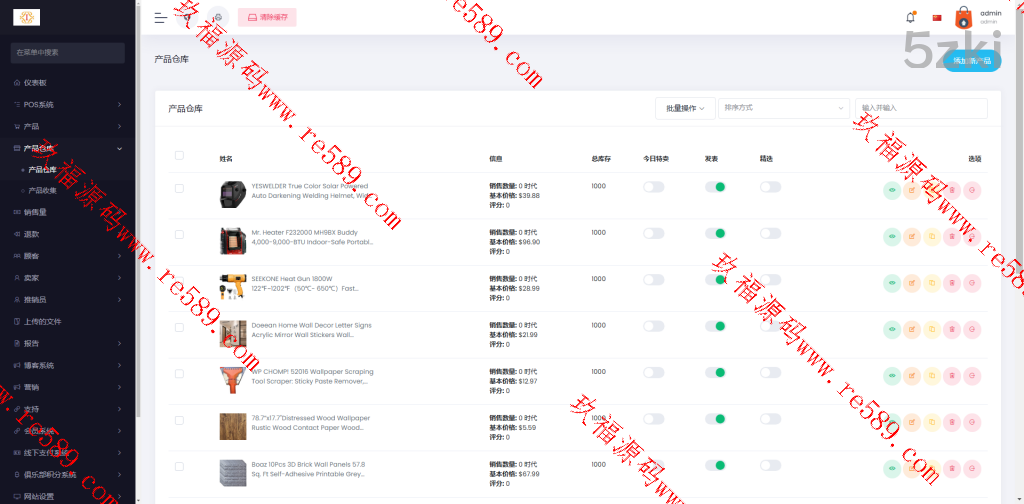
Task: Click the Chinese flag language icon
Action: coord(937,17)
